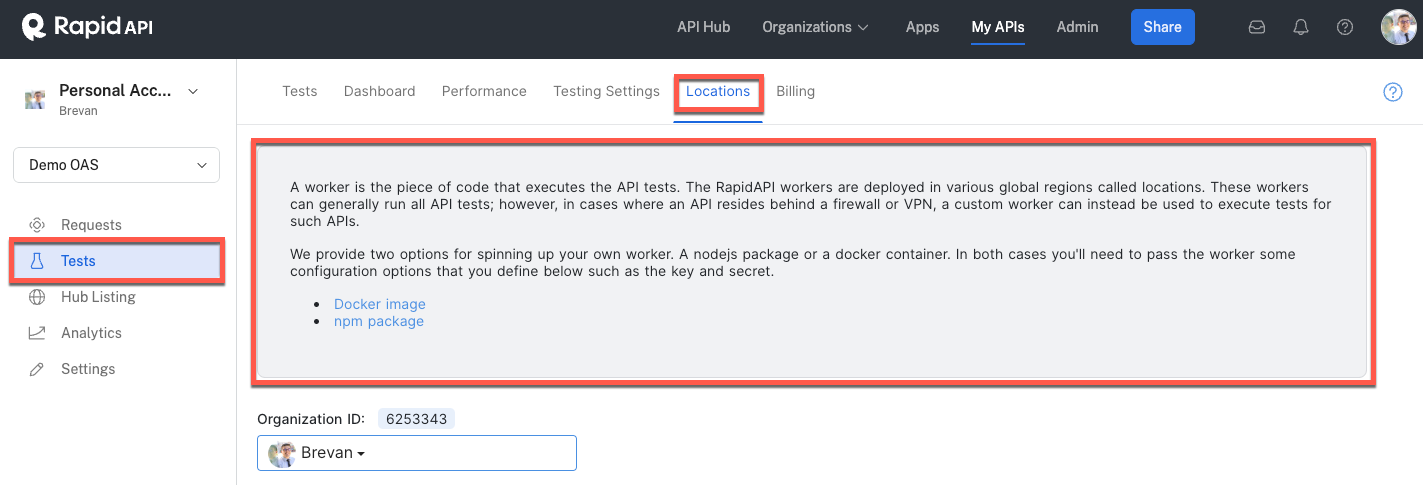Select Requests in the sidebar

tap(91, 225)
